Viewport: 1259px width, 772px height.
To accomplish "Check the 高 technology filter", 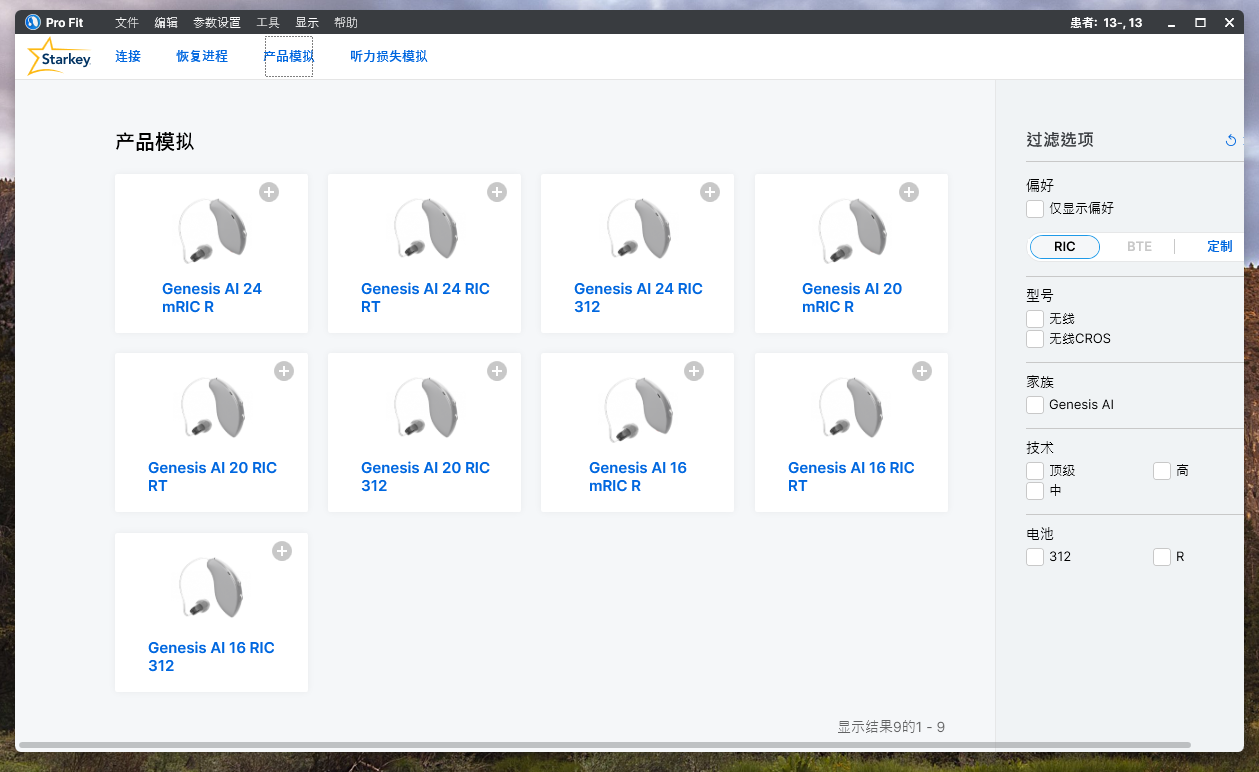I will click(x=1162, y=471).
